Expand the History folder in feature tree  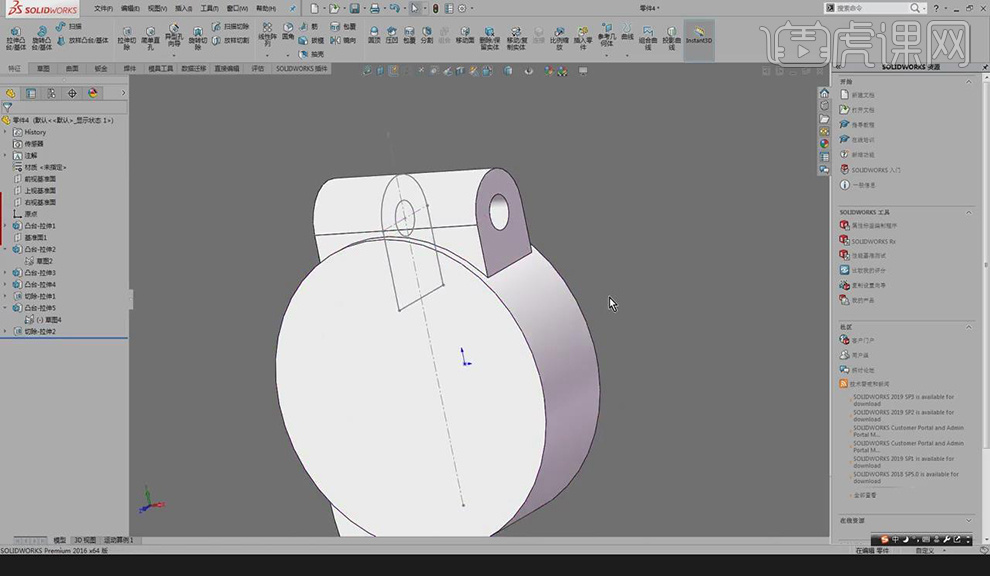click(5, 132)
